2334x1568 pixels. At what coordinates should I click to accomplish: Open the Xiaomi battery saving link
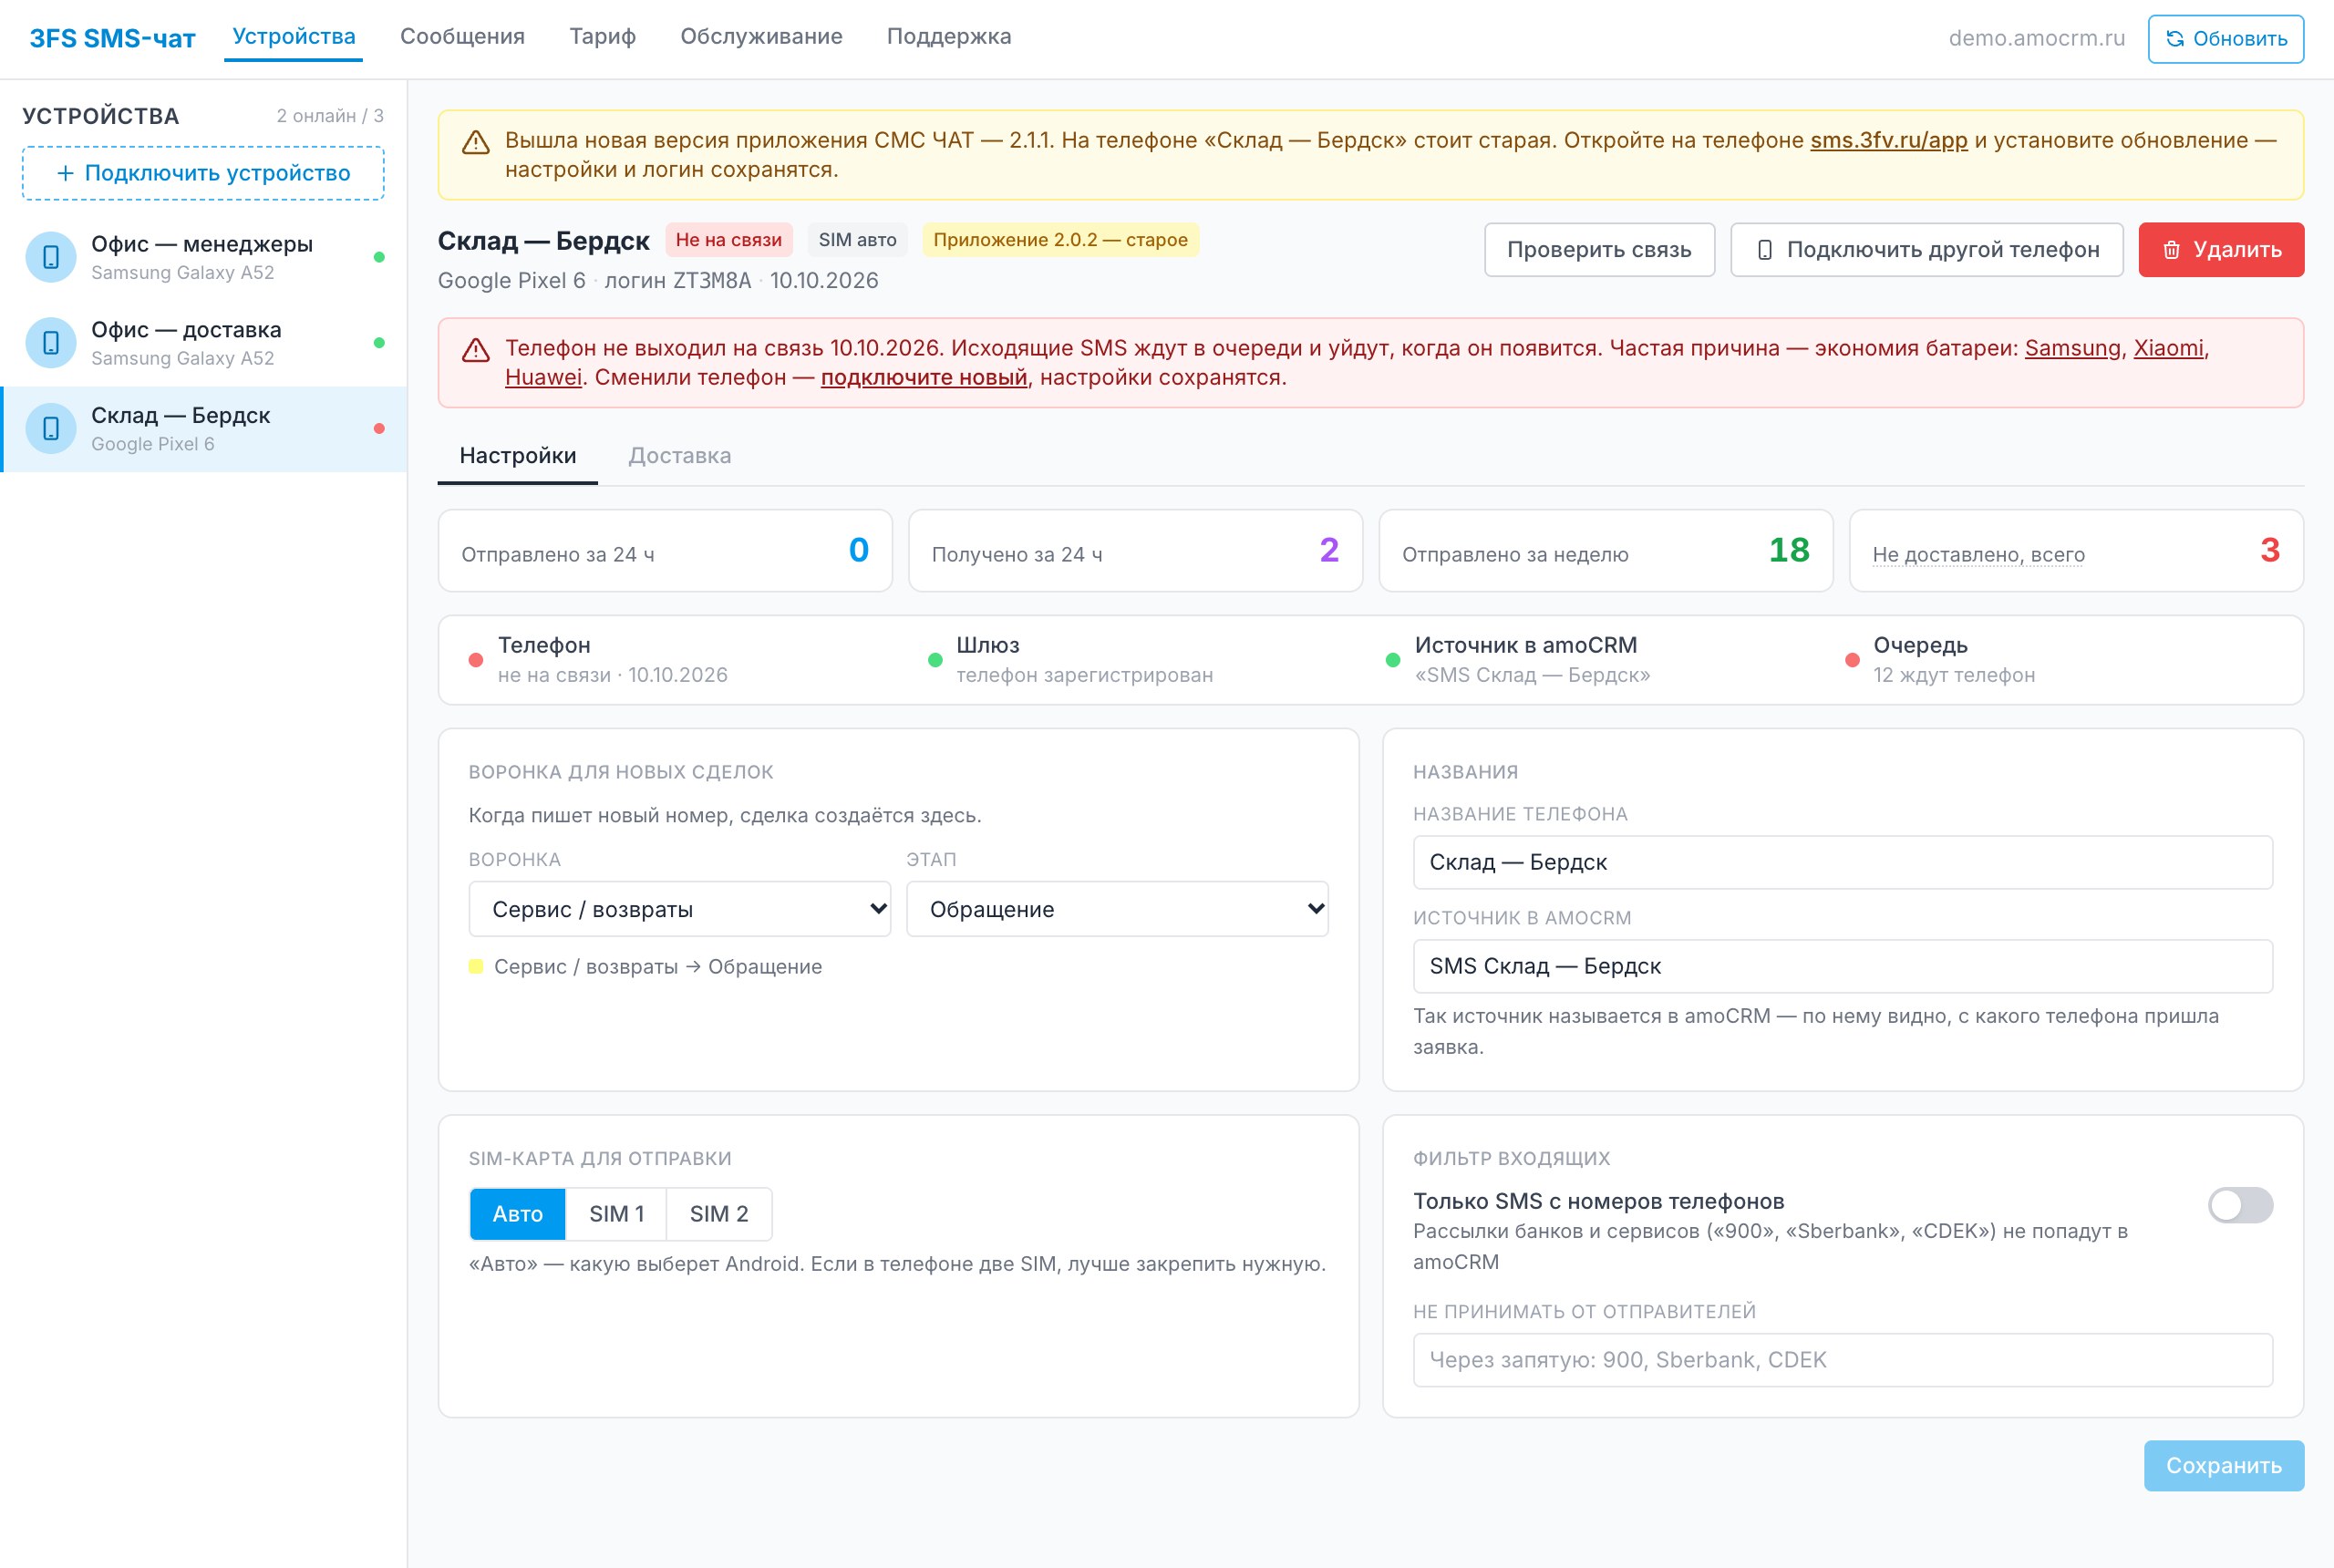click(x=2168, y=349)
